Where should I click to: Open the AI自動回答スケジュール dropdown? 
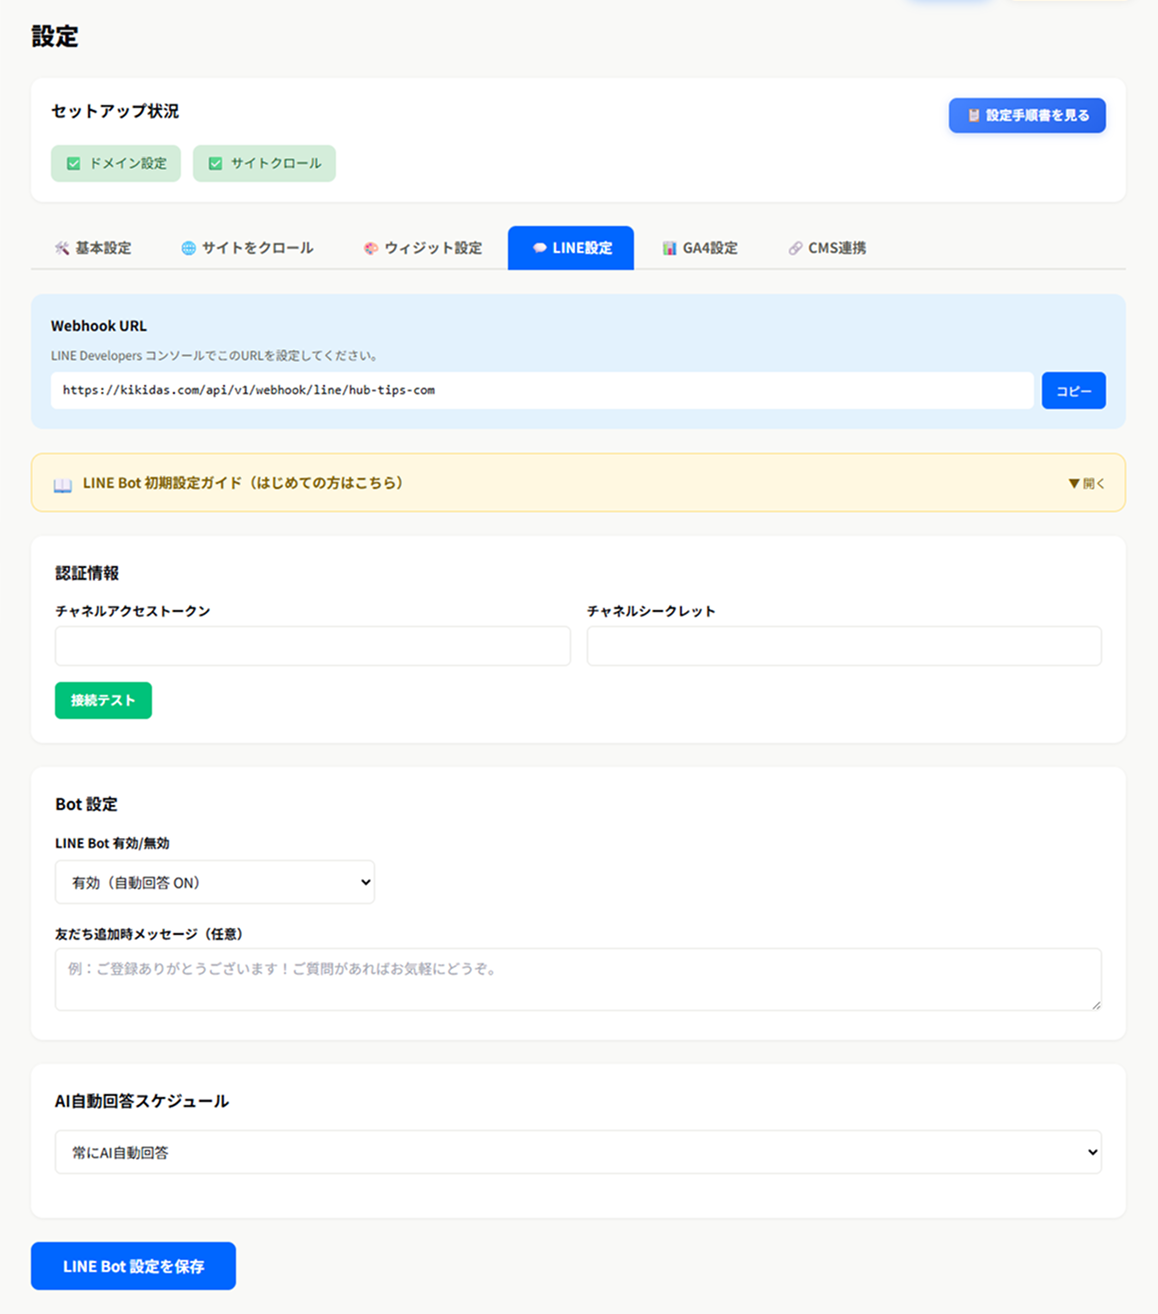tap(578, 1152)
